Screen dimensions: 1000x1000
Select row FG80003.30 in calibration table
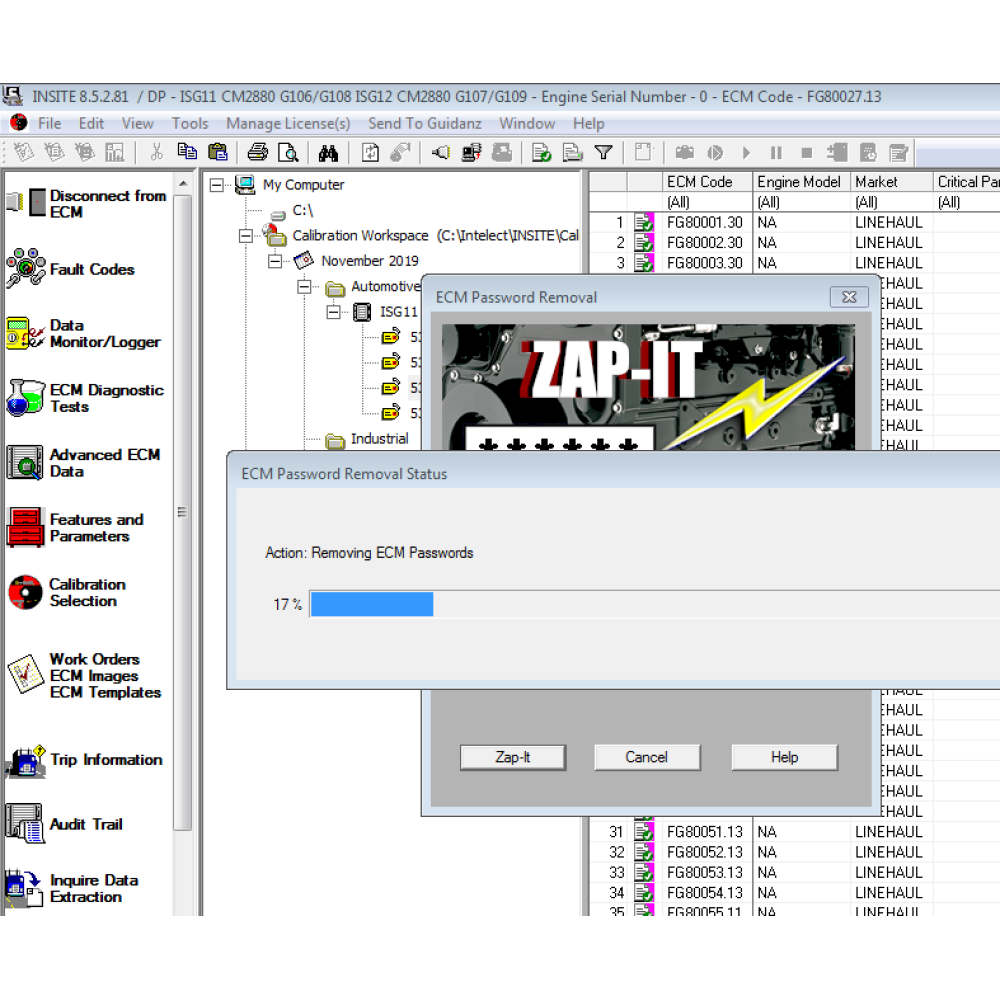coord(794,263)
